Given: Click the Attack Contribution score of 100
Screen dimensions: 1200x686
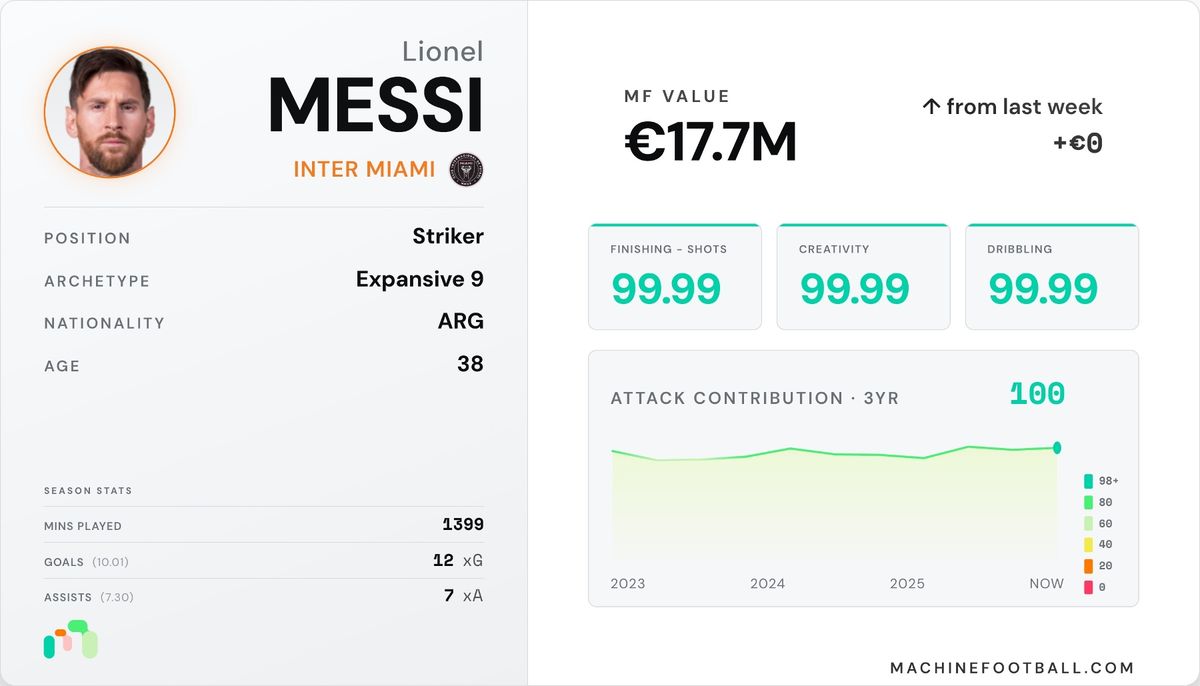Looking at the screenshot, I should click(x=1037, y=394).
